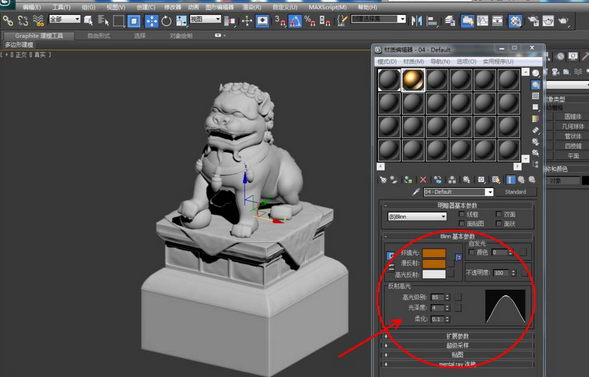Click the Sample UV Tiling icon
This screenshot has width=589, height=377.
536,107
